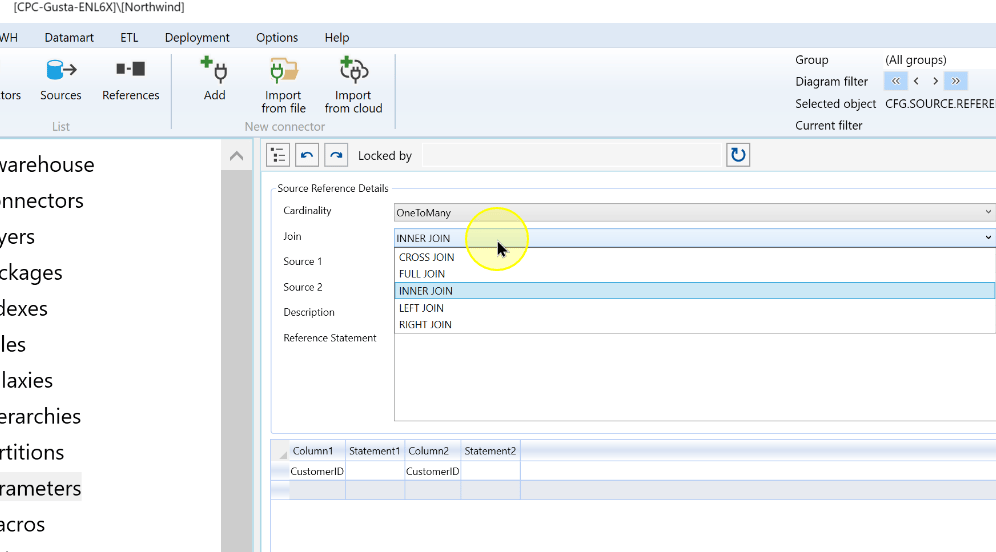
Task: Close the Join combo box dropdown
Action: (x=988, y=238)
